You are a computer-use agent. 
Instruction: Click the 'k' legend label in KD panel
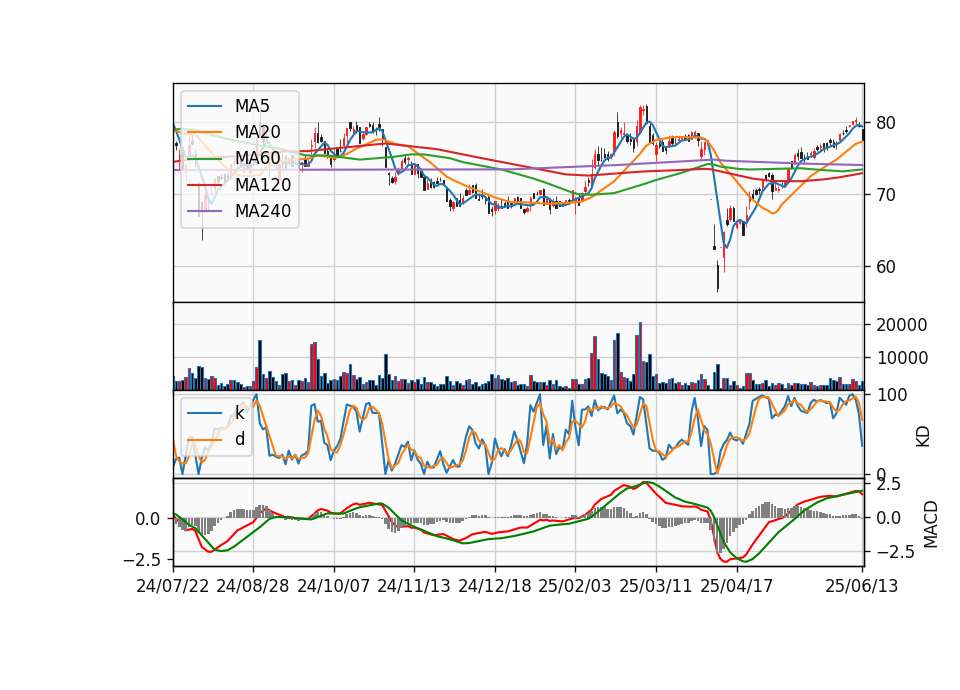[x=239, y=413]
